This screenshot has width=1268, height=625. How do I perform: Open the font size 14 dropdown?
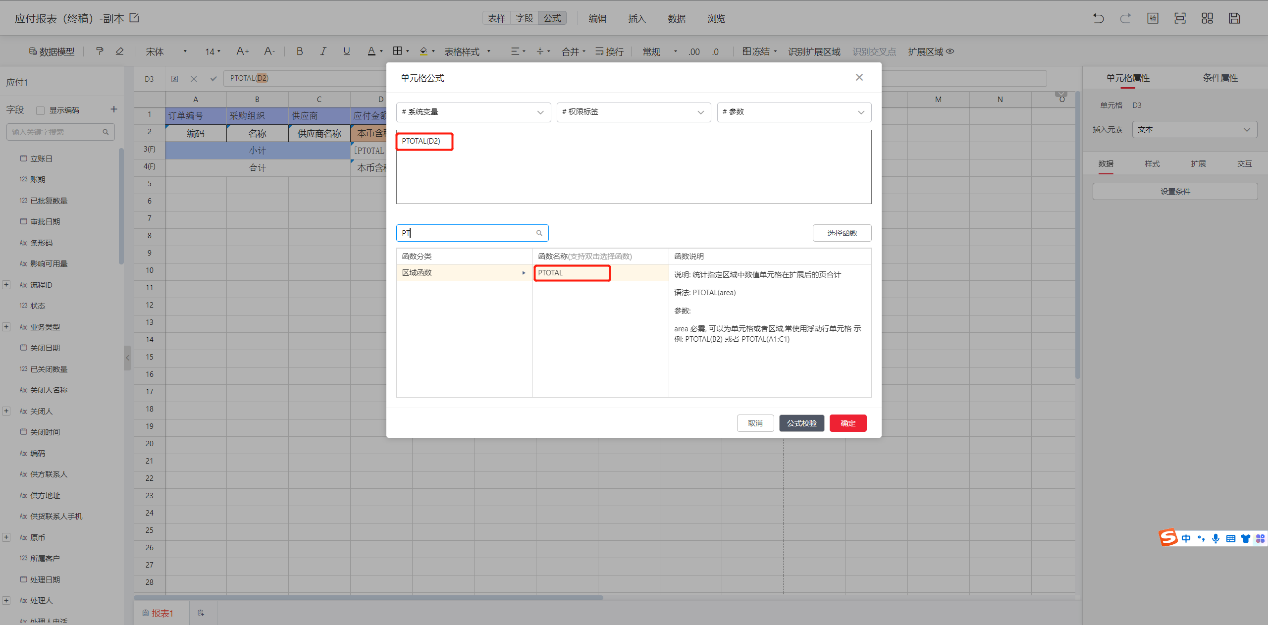[215, 51]
